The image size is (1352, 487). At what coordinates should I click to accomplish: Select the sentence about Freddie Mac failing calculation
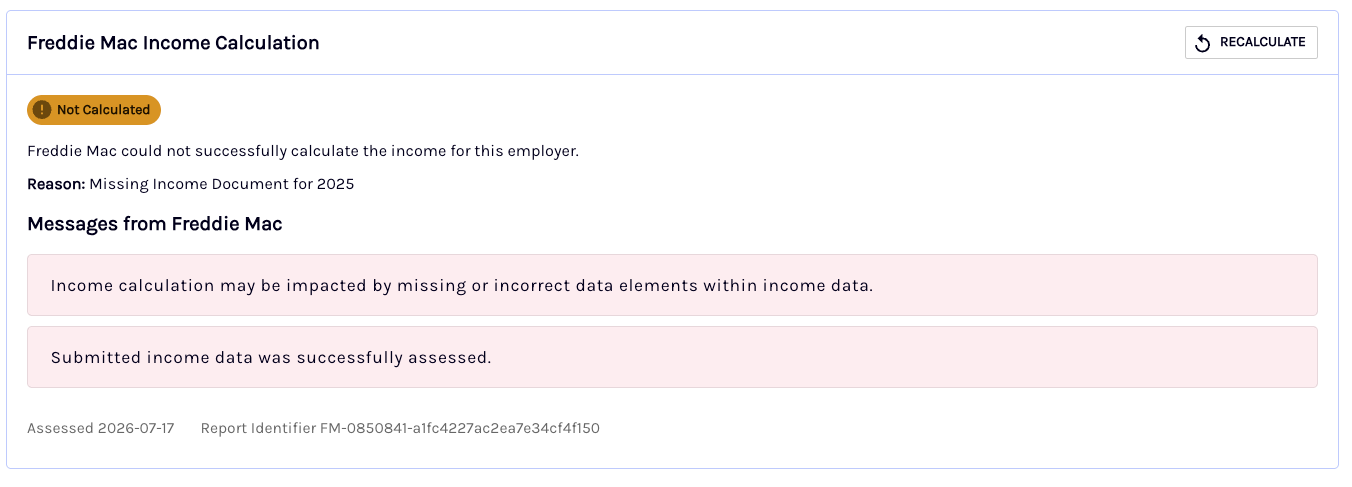click(x=303, y=152)
